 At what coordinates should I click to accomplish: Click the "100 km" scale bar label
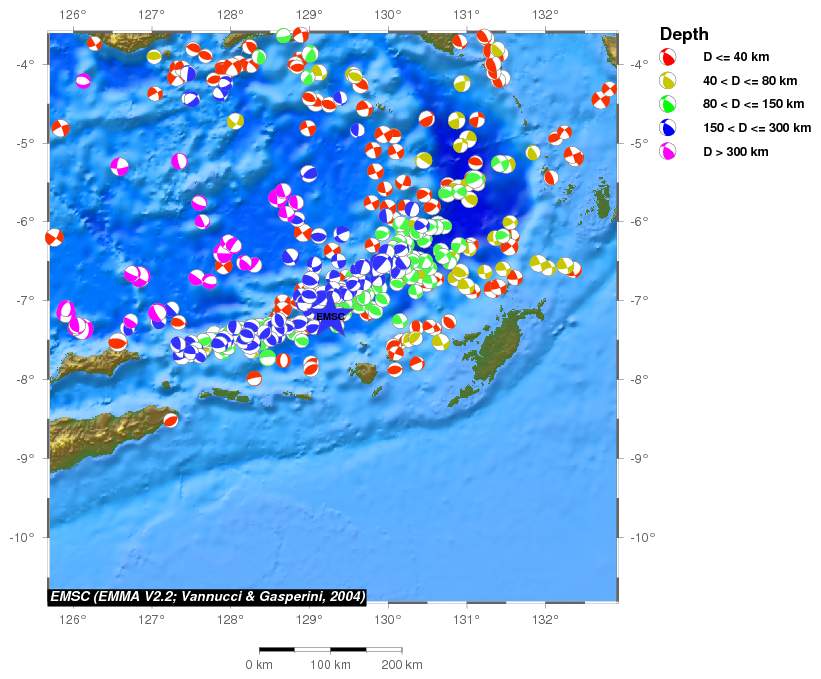click(x=330, y=665)
